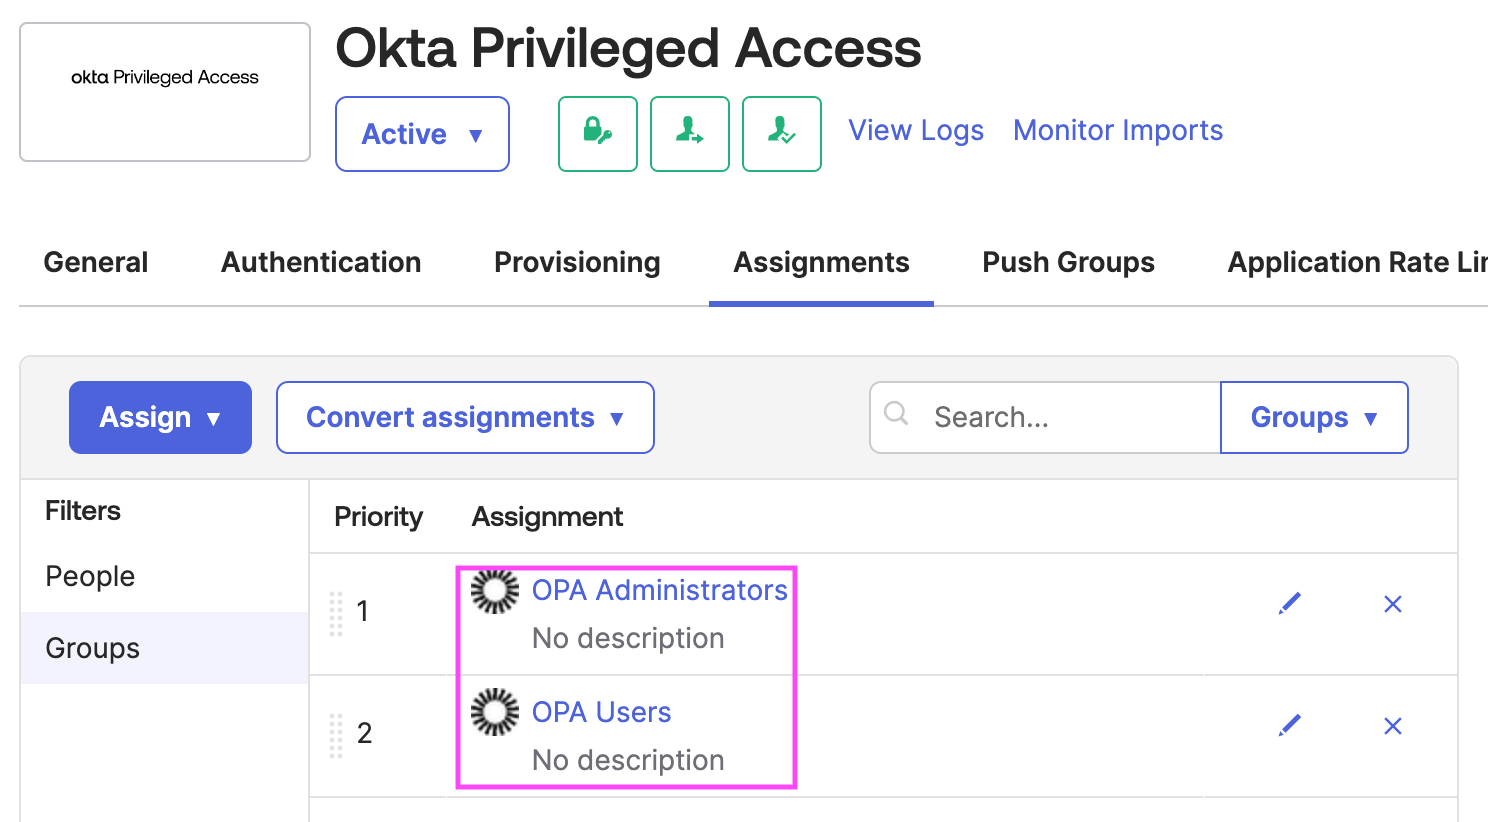
Task: Open the View Logs link
Action: pos(915,130)
